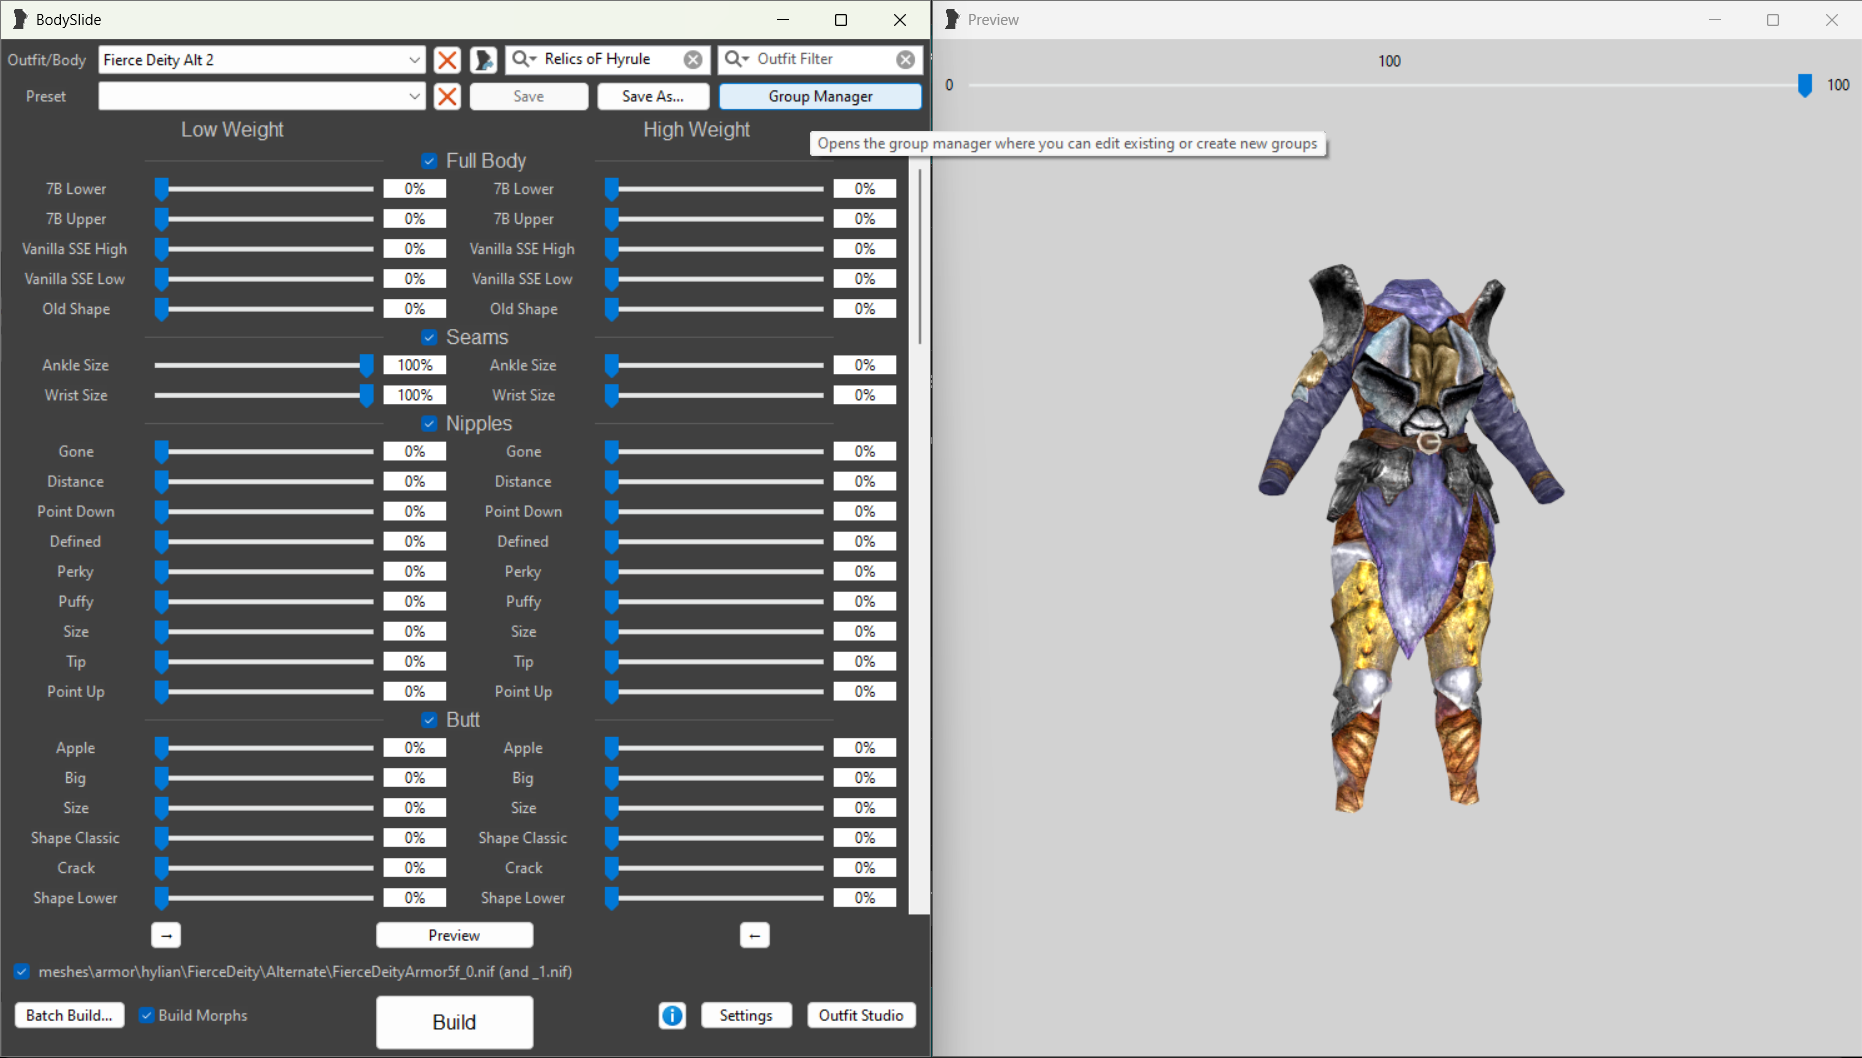Image resolution: width=1862 pixels, height=1058 pixels.
Task: Uncheck the FierceDeityArmor5f output path checkbox
Action: coord(21,971)
